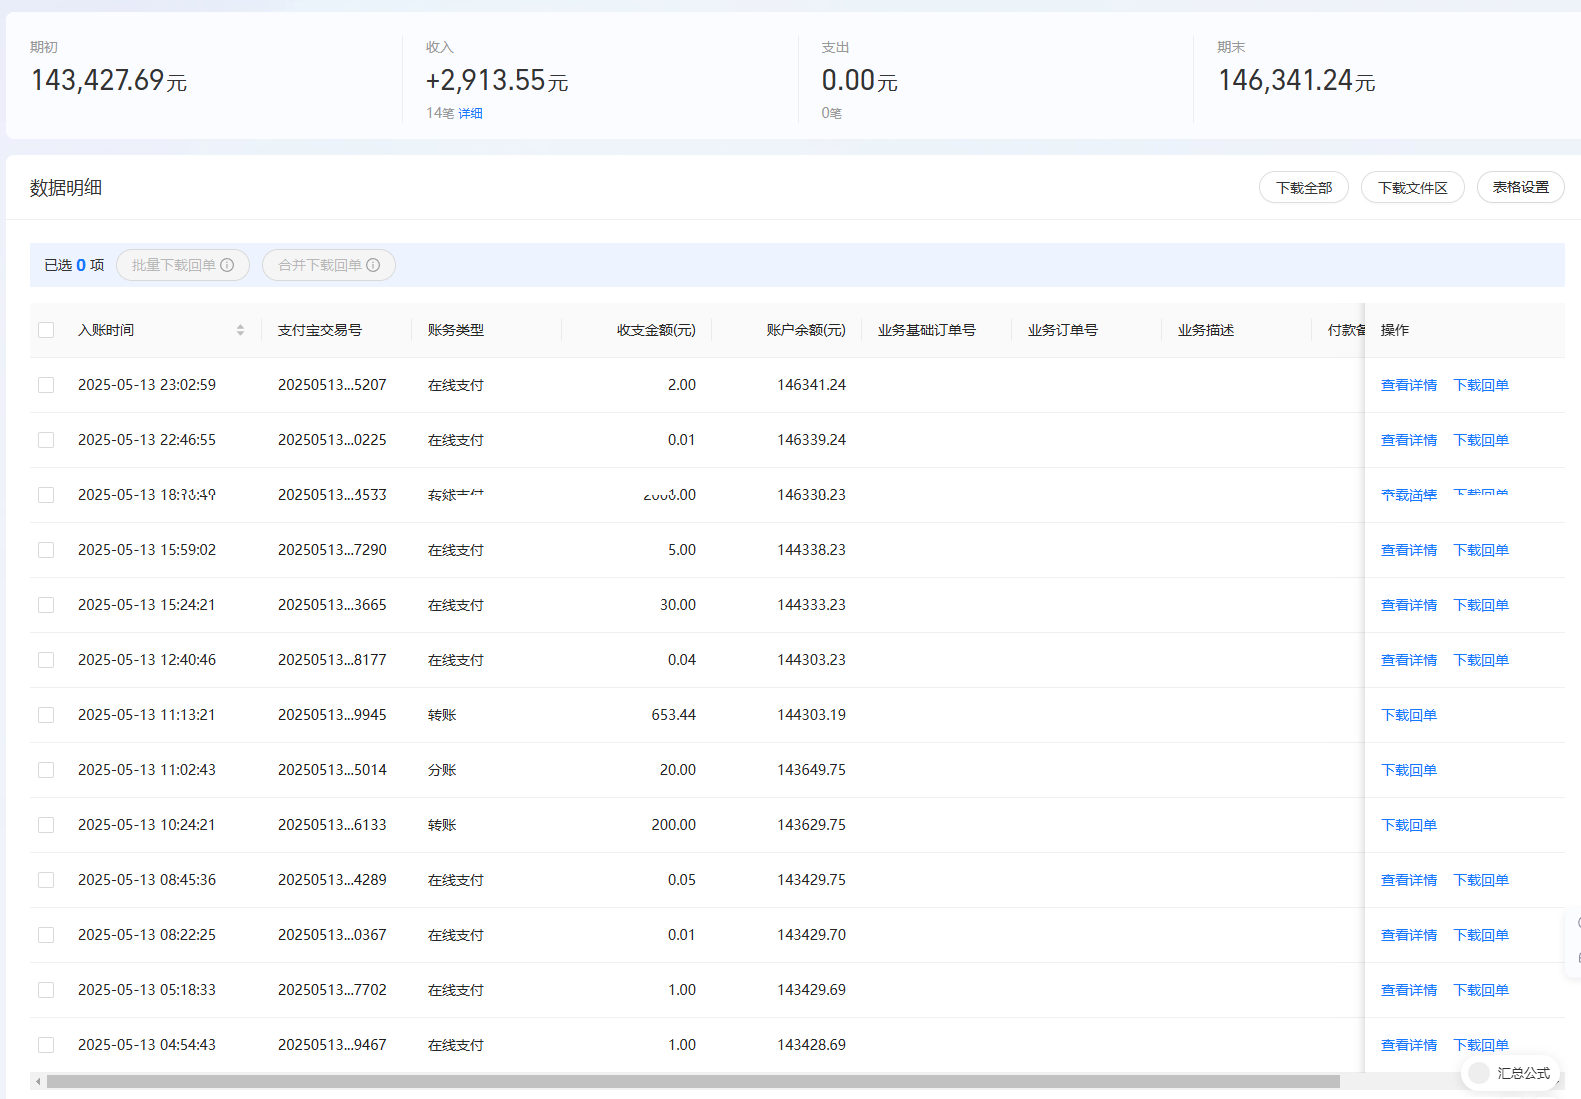The height and width of the screenshot is (1099, 1581).
Task: View details of transaction 20250513...3665
Action: pyautogui.click(x=1409, y=605)
